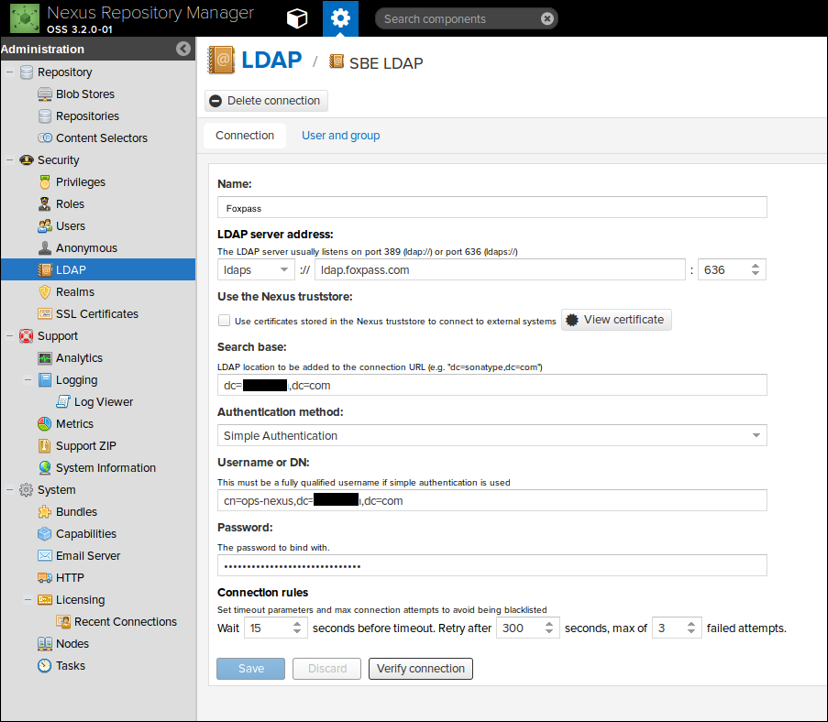Open the ldaps protocol dropdown
The height and width of the screenshot is (722, 828).
[x=284, y=270]
